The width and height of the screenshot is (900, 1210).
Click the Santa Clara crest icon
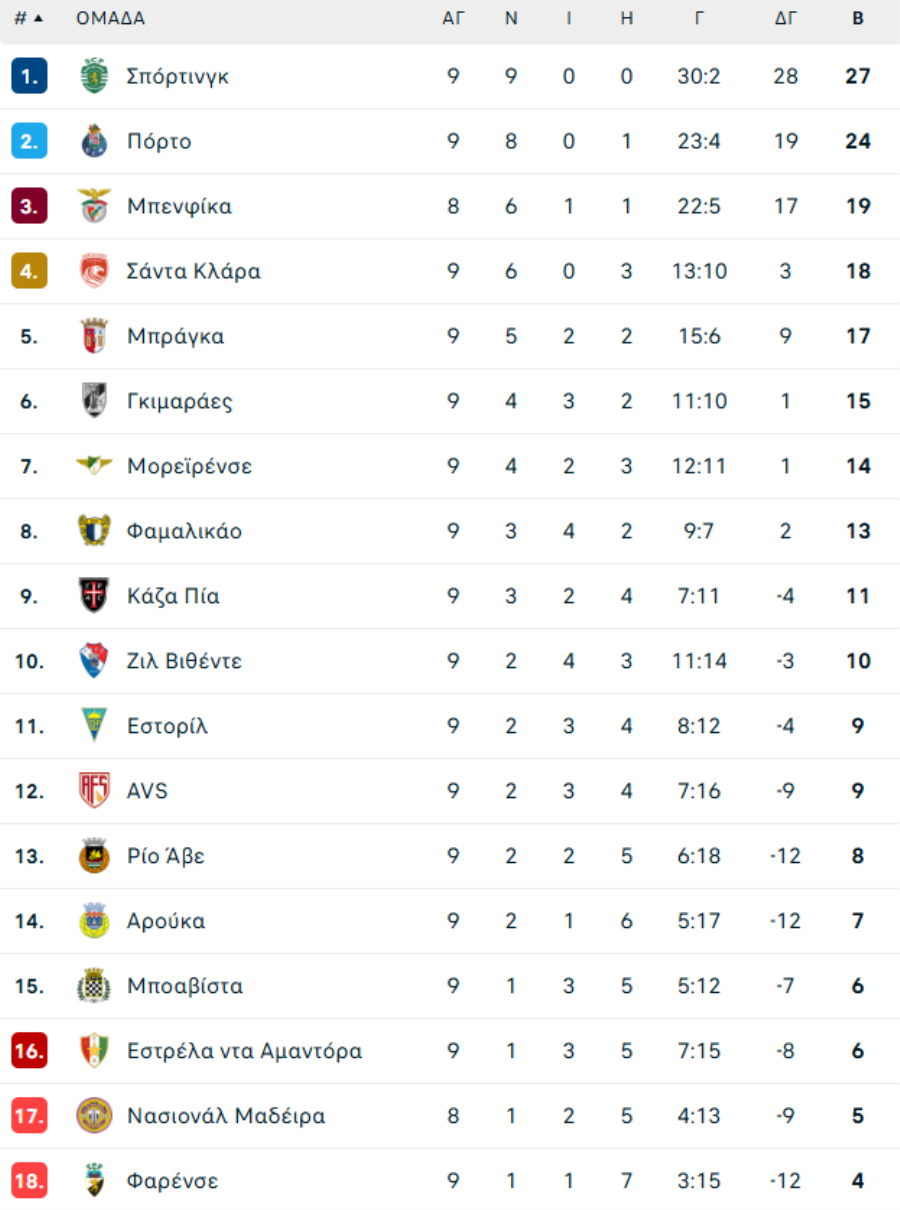tap(94, 271)
